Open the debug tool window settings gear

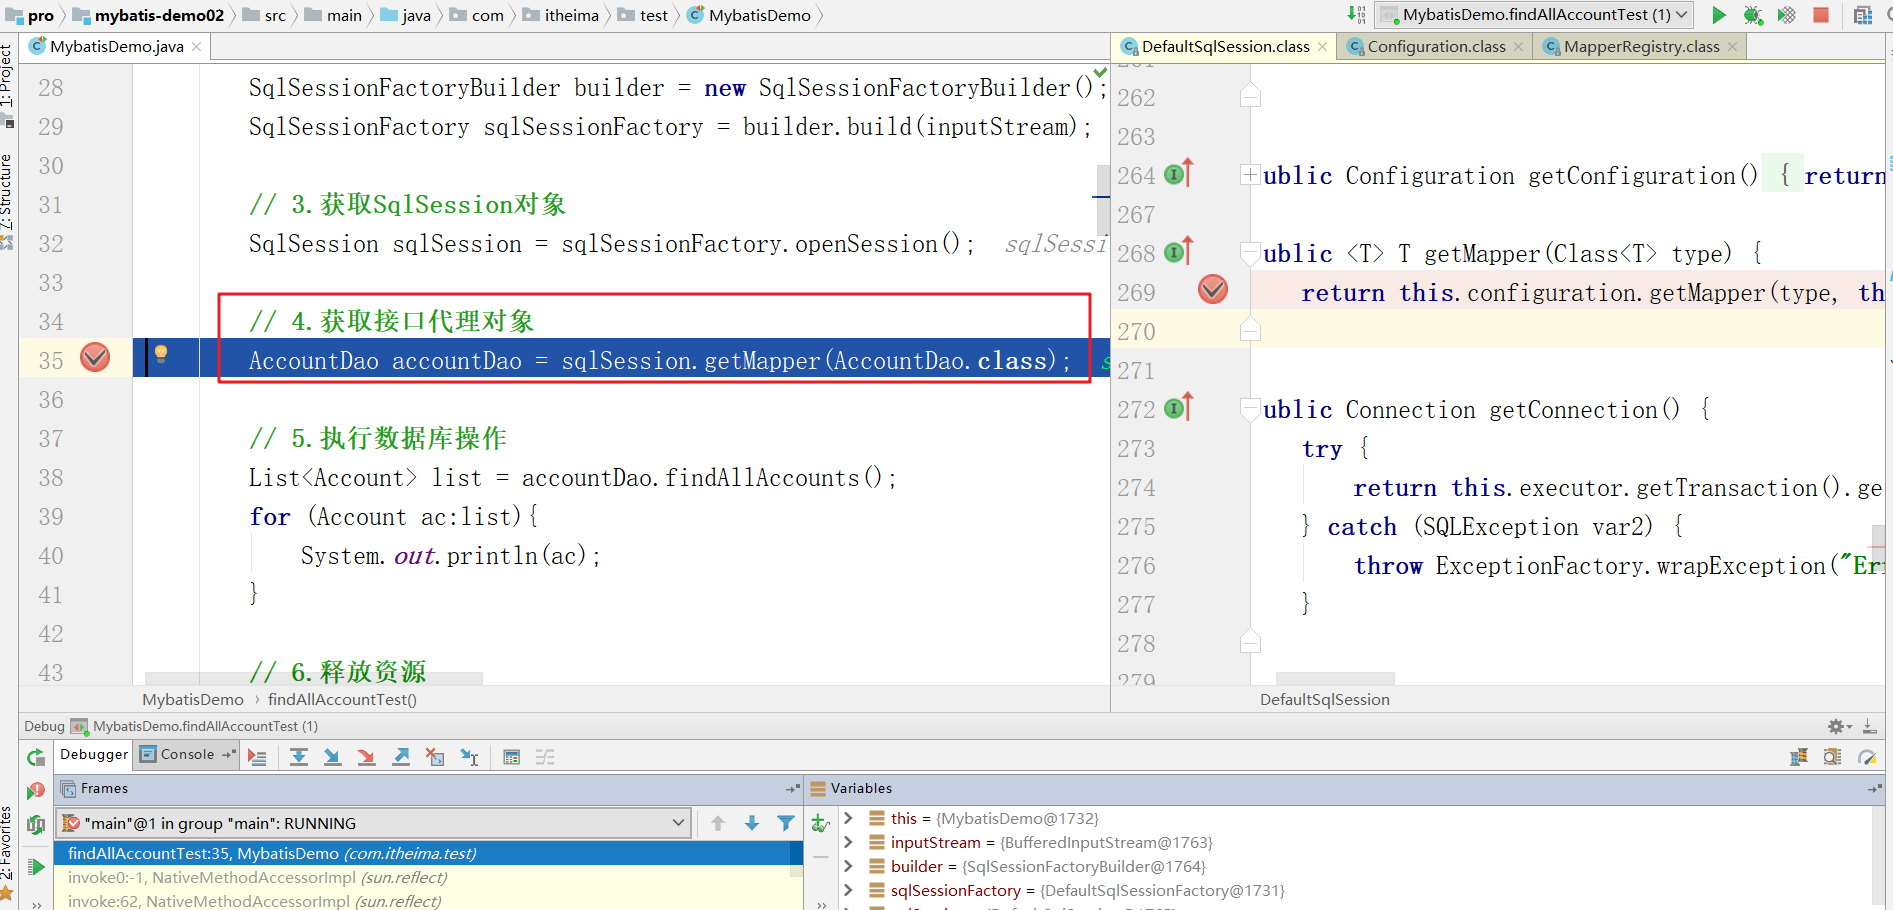1839,727
